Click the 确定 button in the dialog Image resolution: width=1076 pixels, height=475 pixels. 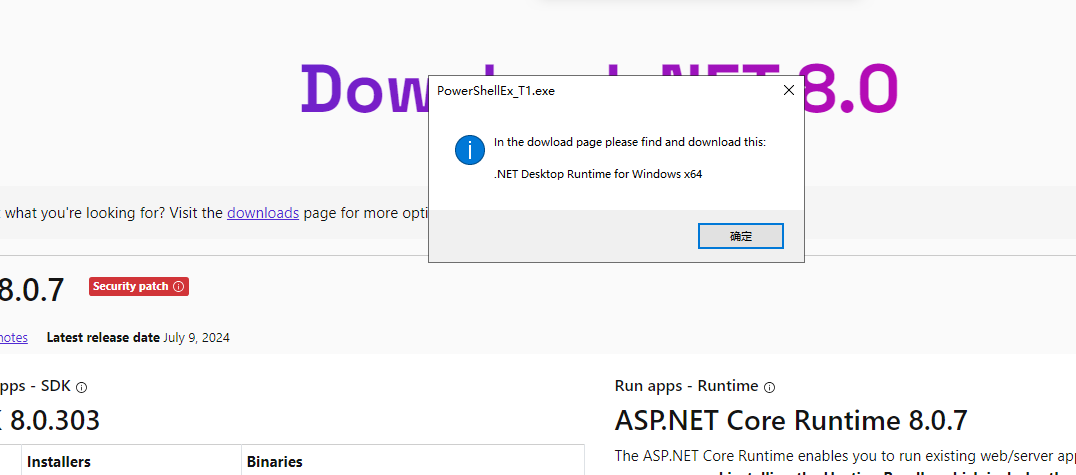740,236
